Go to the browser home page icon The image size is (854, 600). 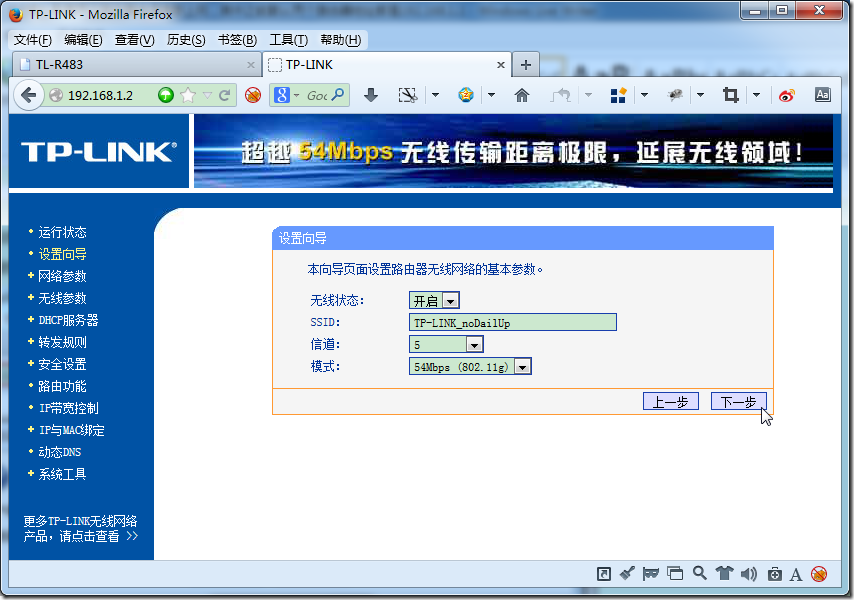pos(522,95)
